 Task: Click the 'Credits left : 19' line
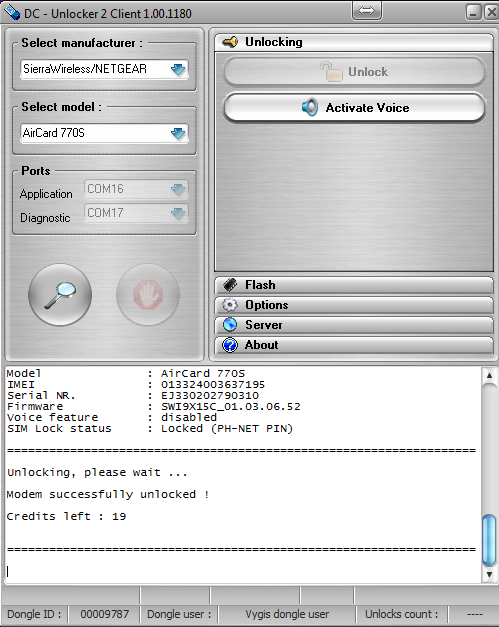66,516
